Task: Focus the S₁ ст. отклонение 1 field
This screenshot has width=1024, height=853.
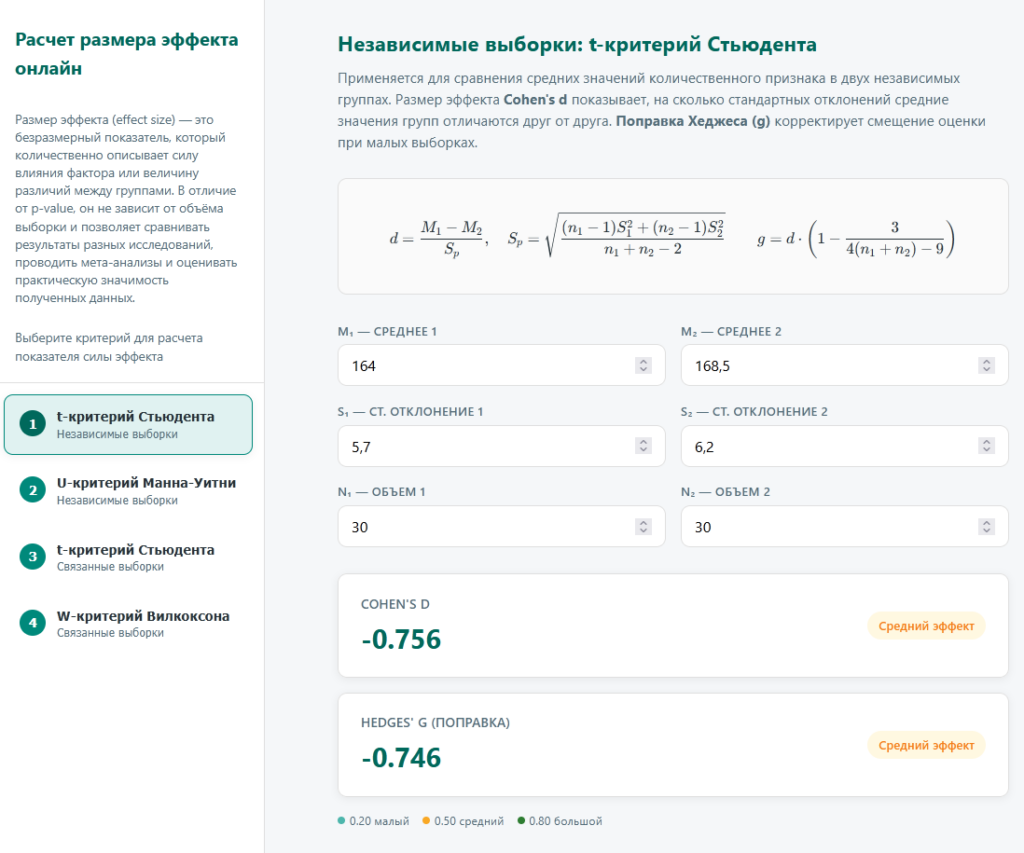Action: pos(501,446)
